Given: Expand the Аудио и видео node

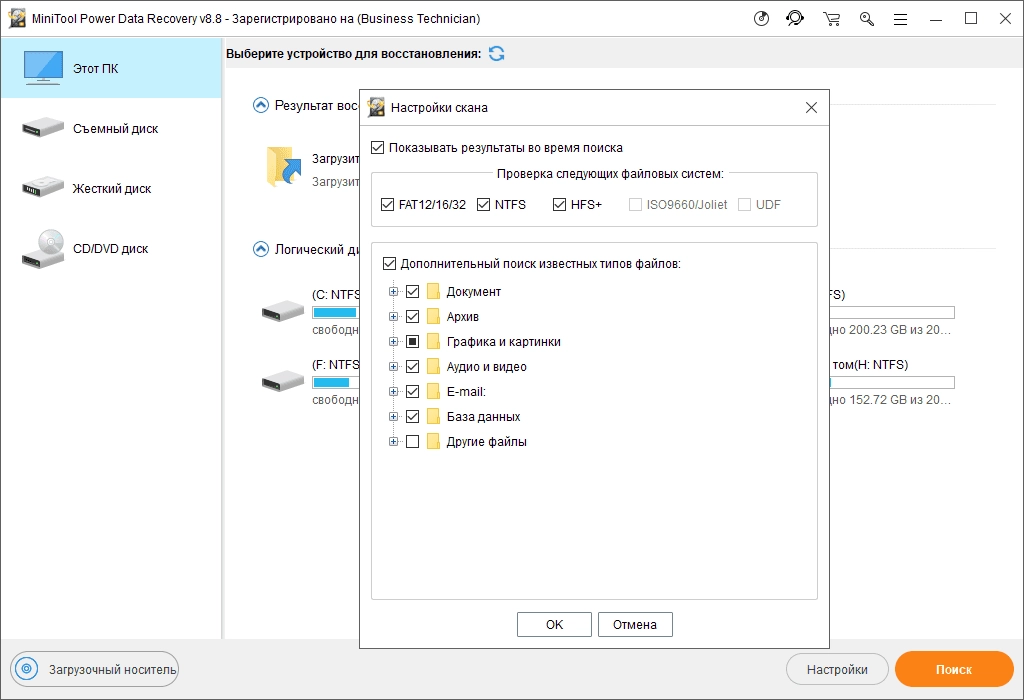Looking at the screenshot, I should pyautogui.click(x=393, y=366).
